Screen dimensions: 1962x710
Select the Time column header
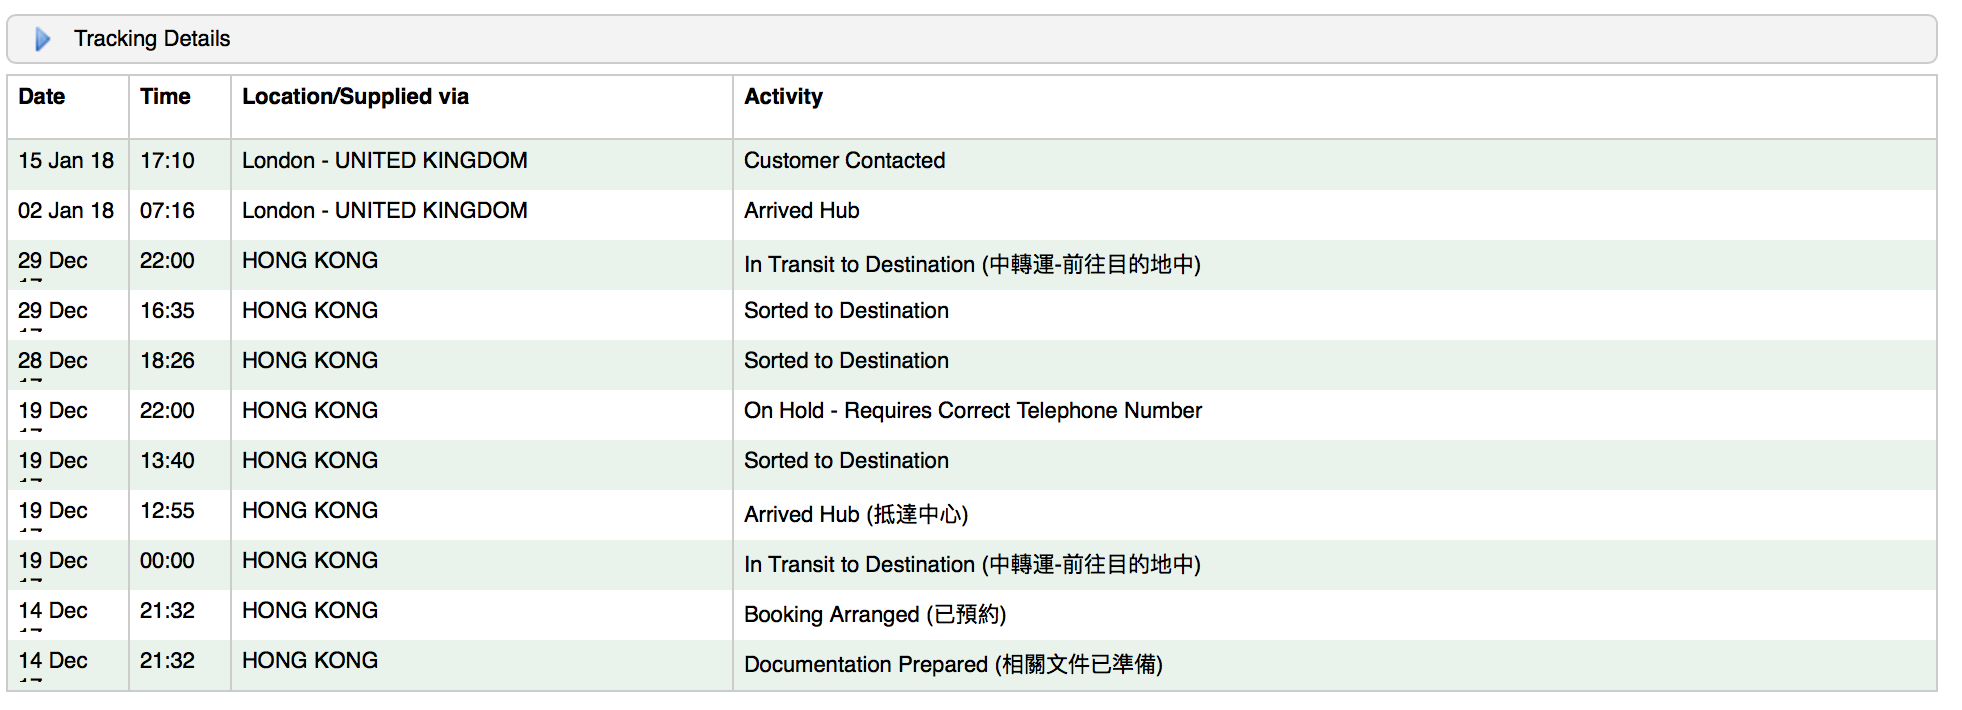pos(165,97)
